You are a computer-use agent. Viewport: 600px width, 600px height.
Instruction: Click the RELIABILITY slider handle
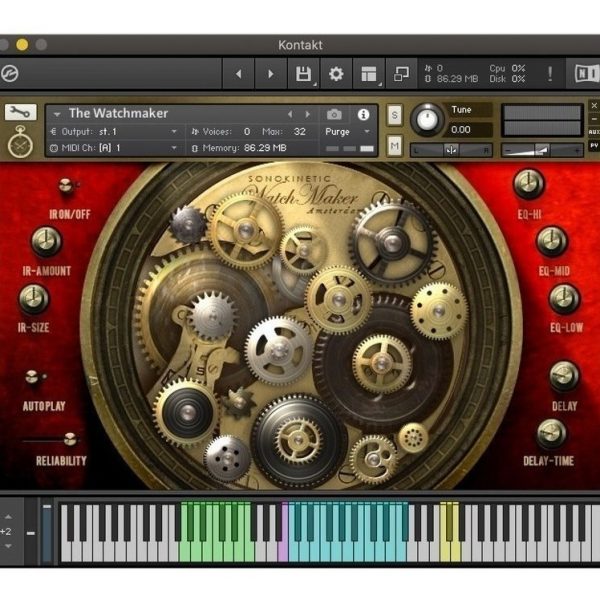(70, 439)
